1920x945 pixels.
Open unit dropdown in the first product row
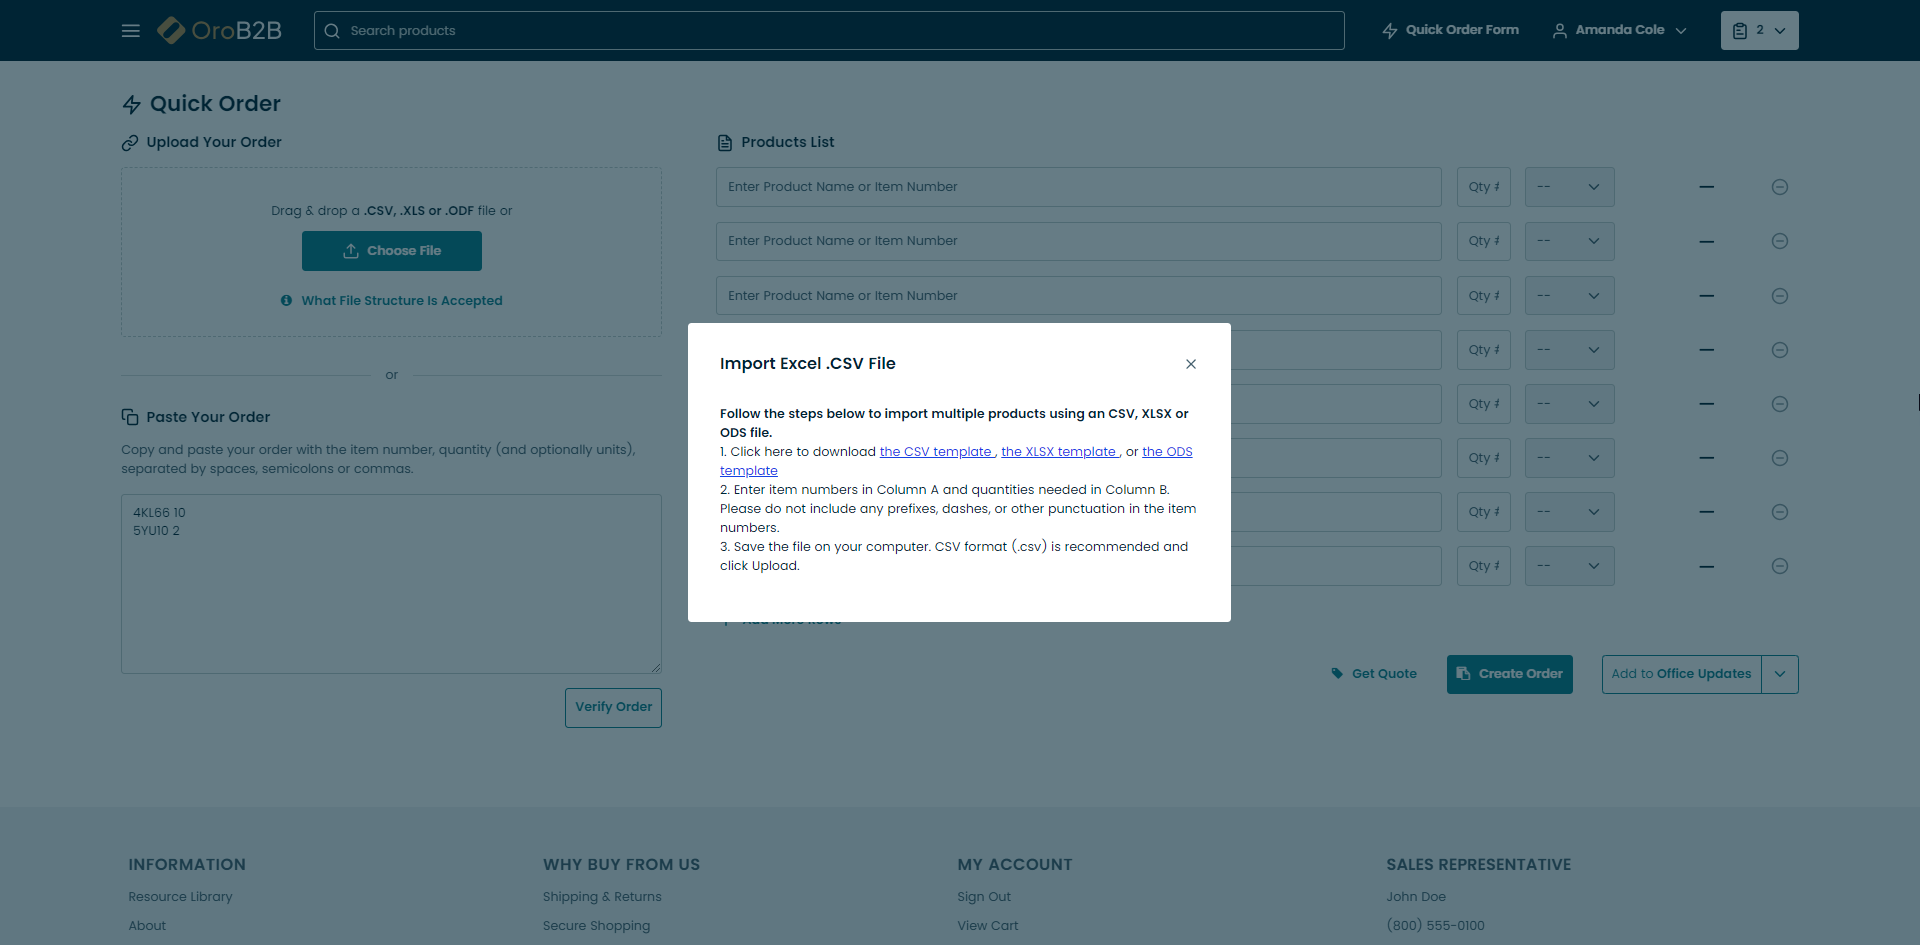[x=1569, y=187]
